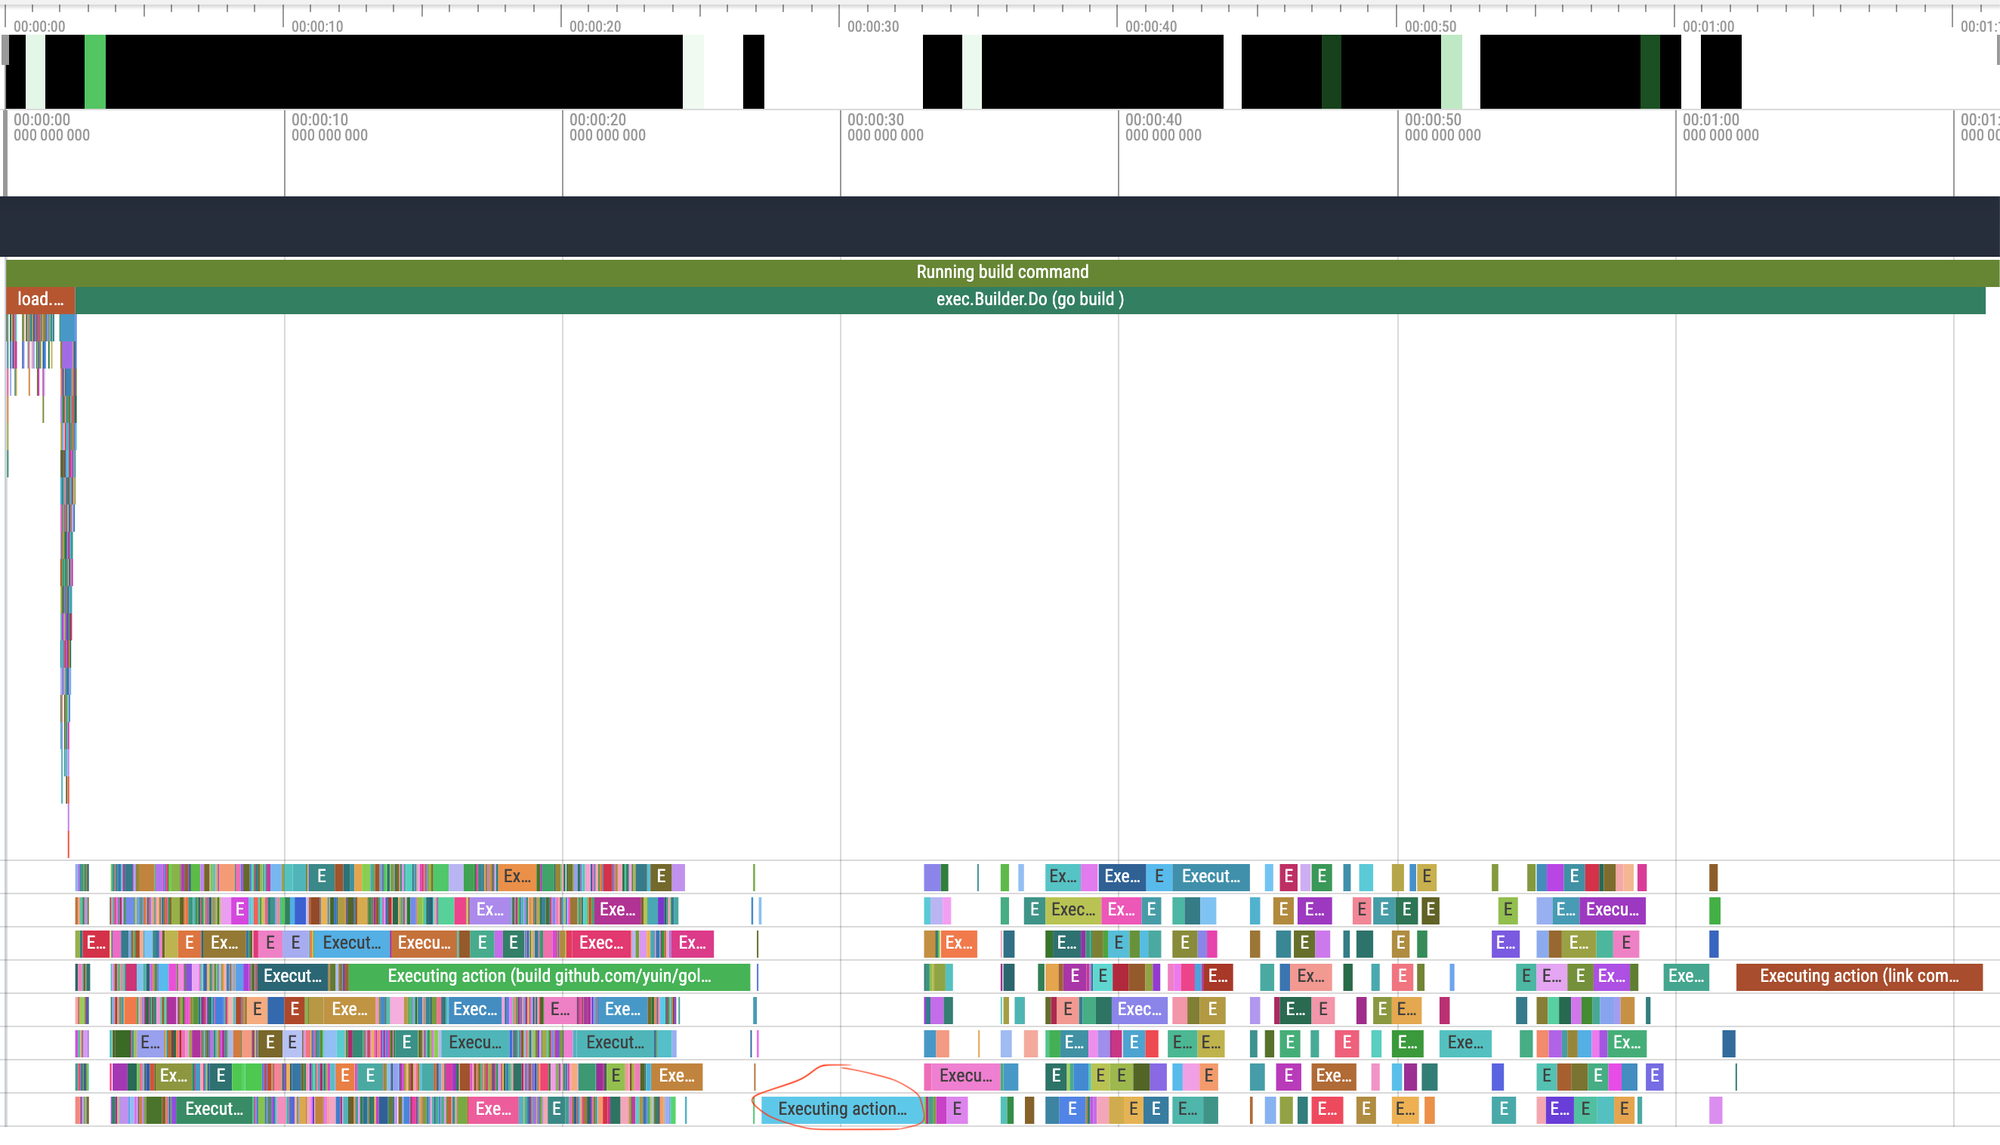Select the purple 'Execu...' slice in second row
This screenshot has width=2000, height=1145.
[x=1612, y=910]
